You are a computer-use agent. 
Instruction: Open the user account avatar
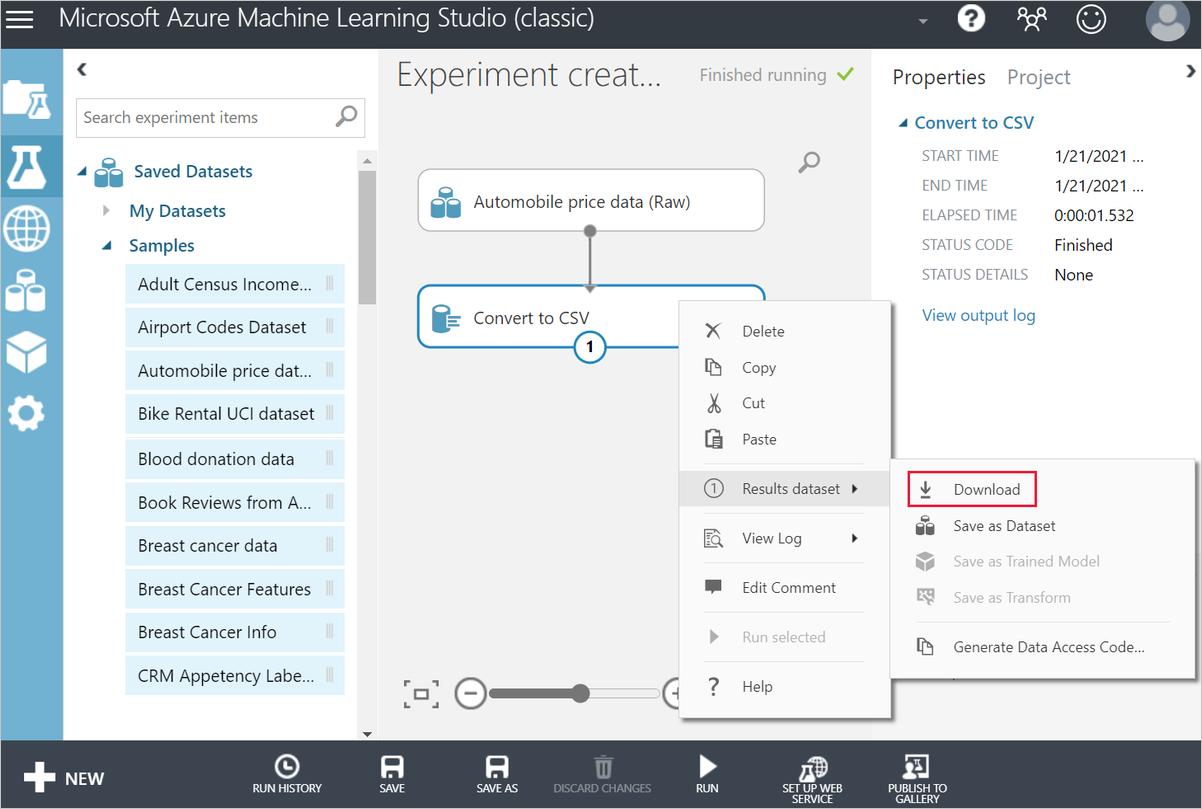click(x=1168, y=20)
